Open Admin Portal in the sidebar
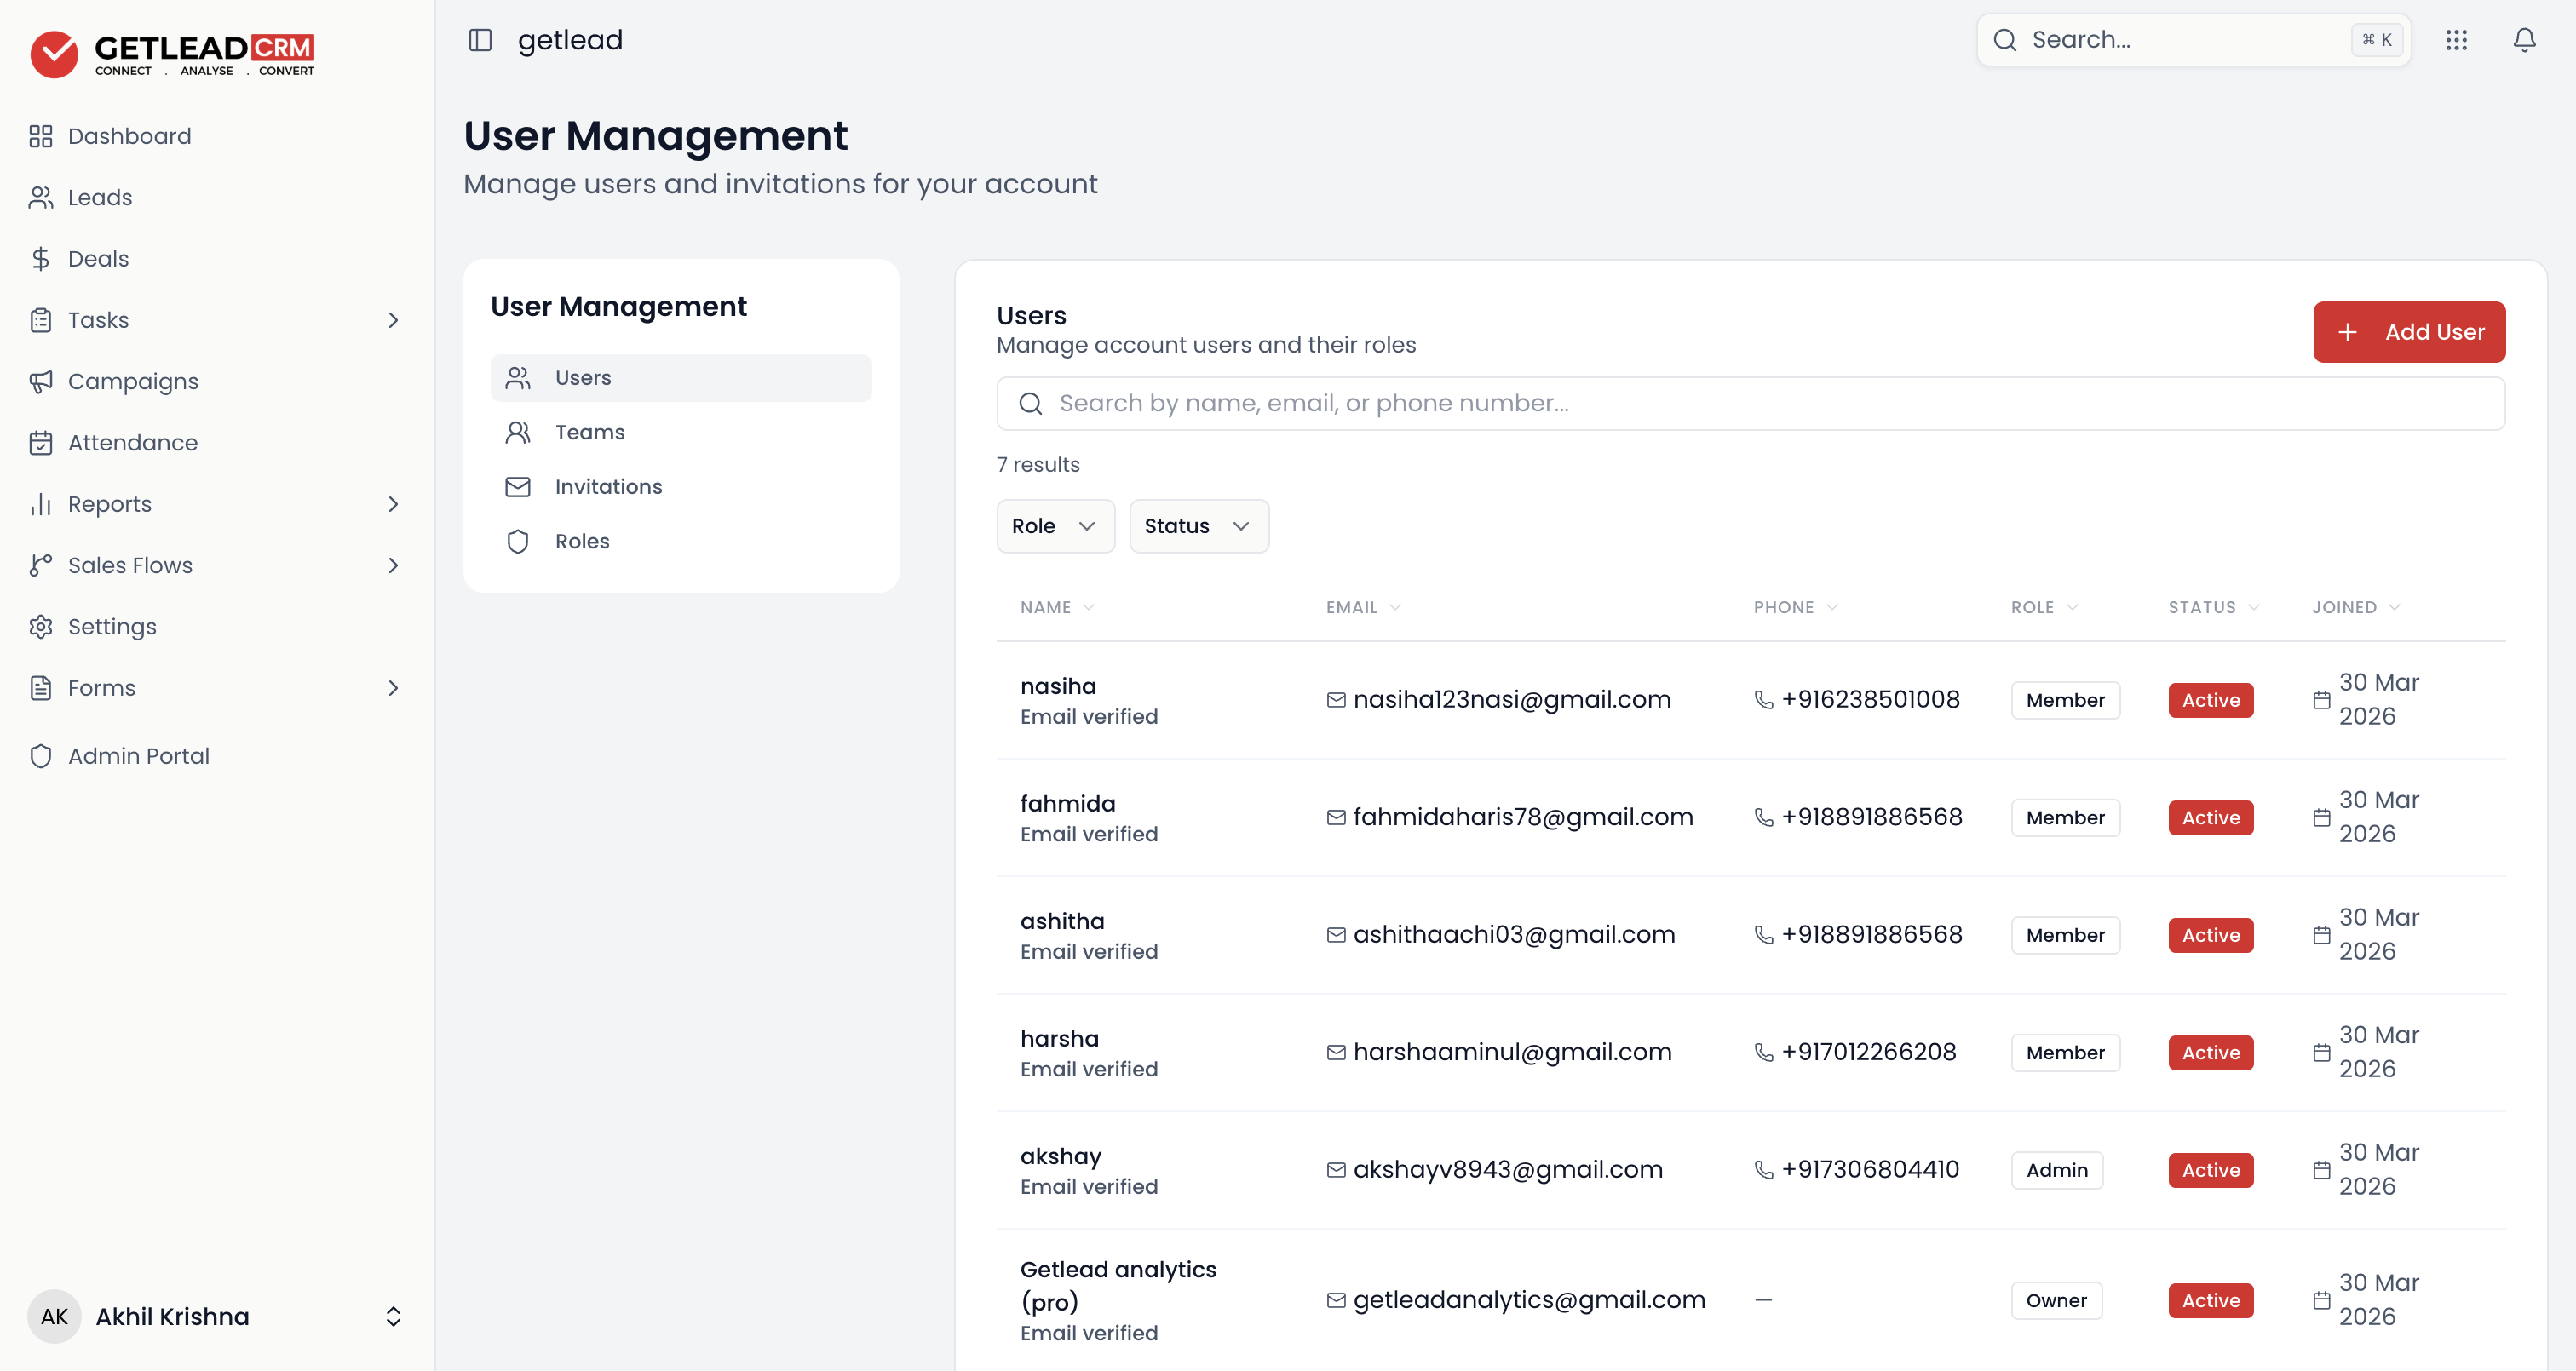This screenshot has width=2576, height=1371. point(139,756)
